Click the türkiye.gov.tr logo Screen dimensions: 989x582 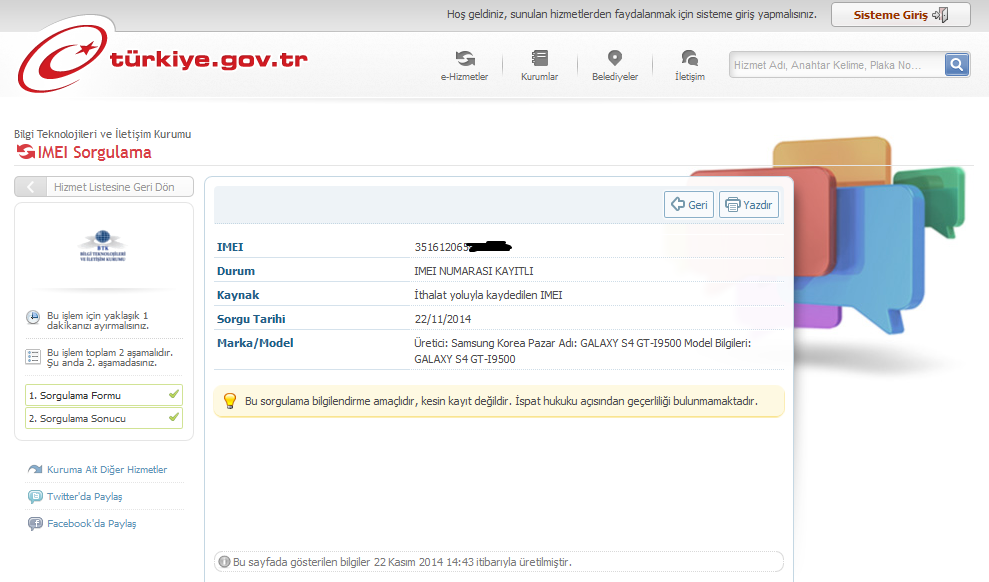tap(162, 60)
